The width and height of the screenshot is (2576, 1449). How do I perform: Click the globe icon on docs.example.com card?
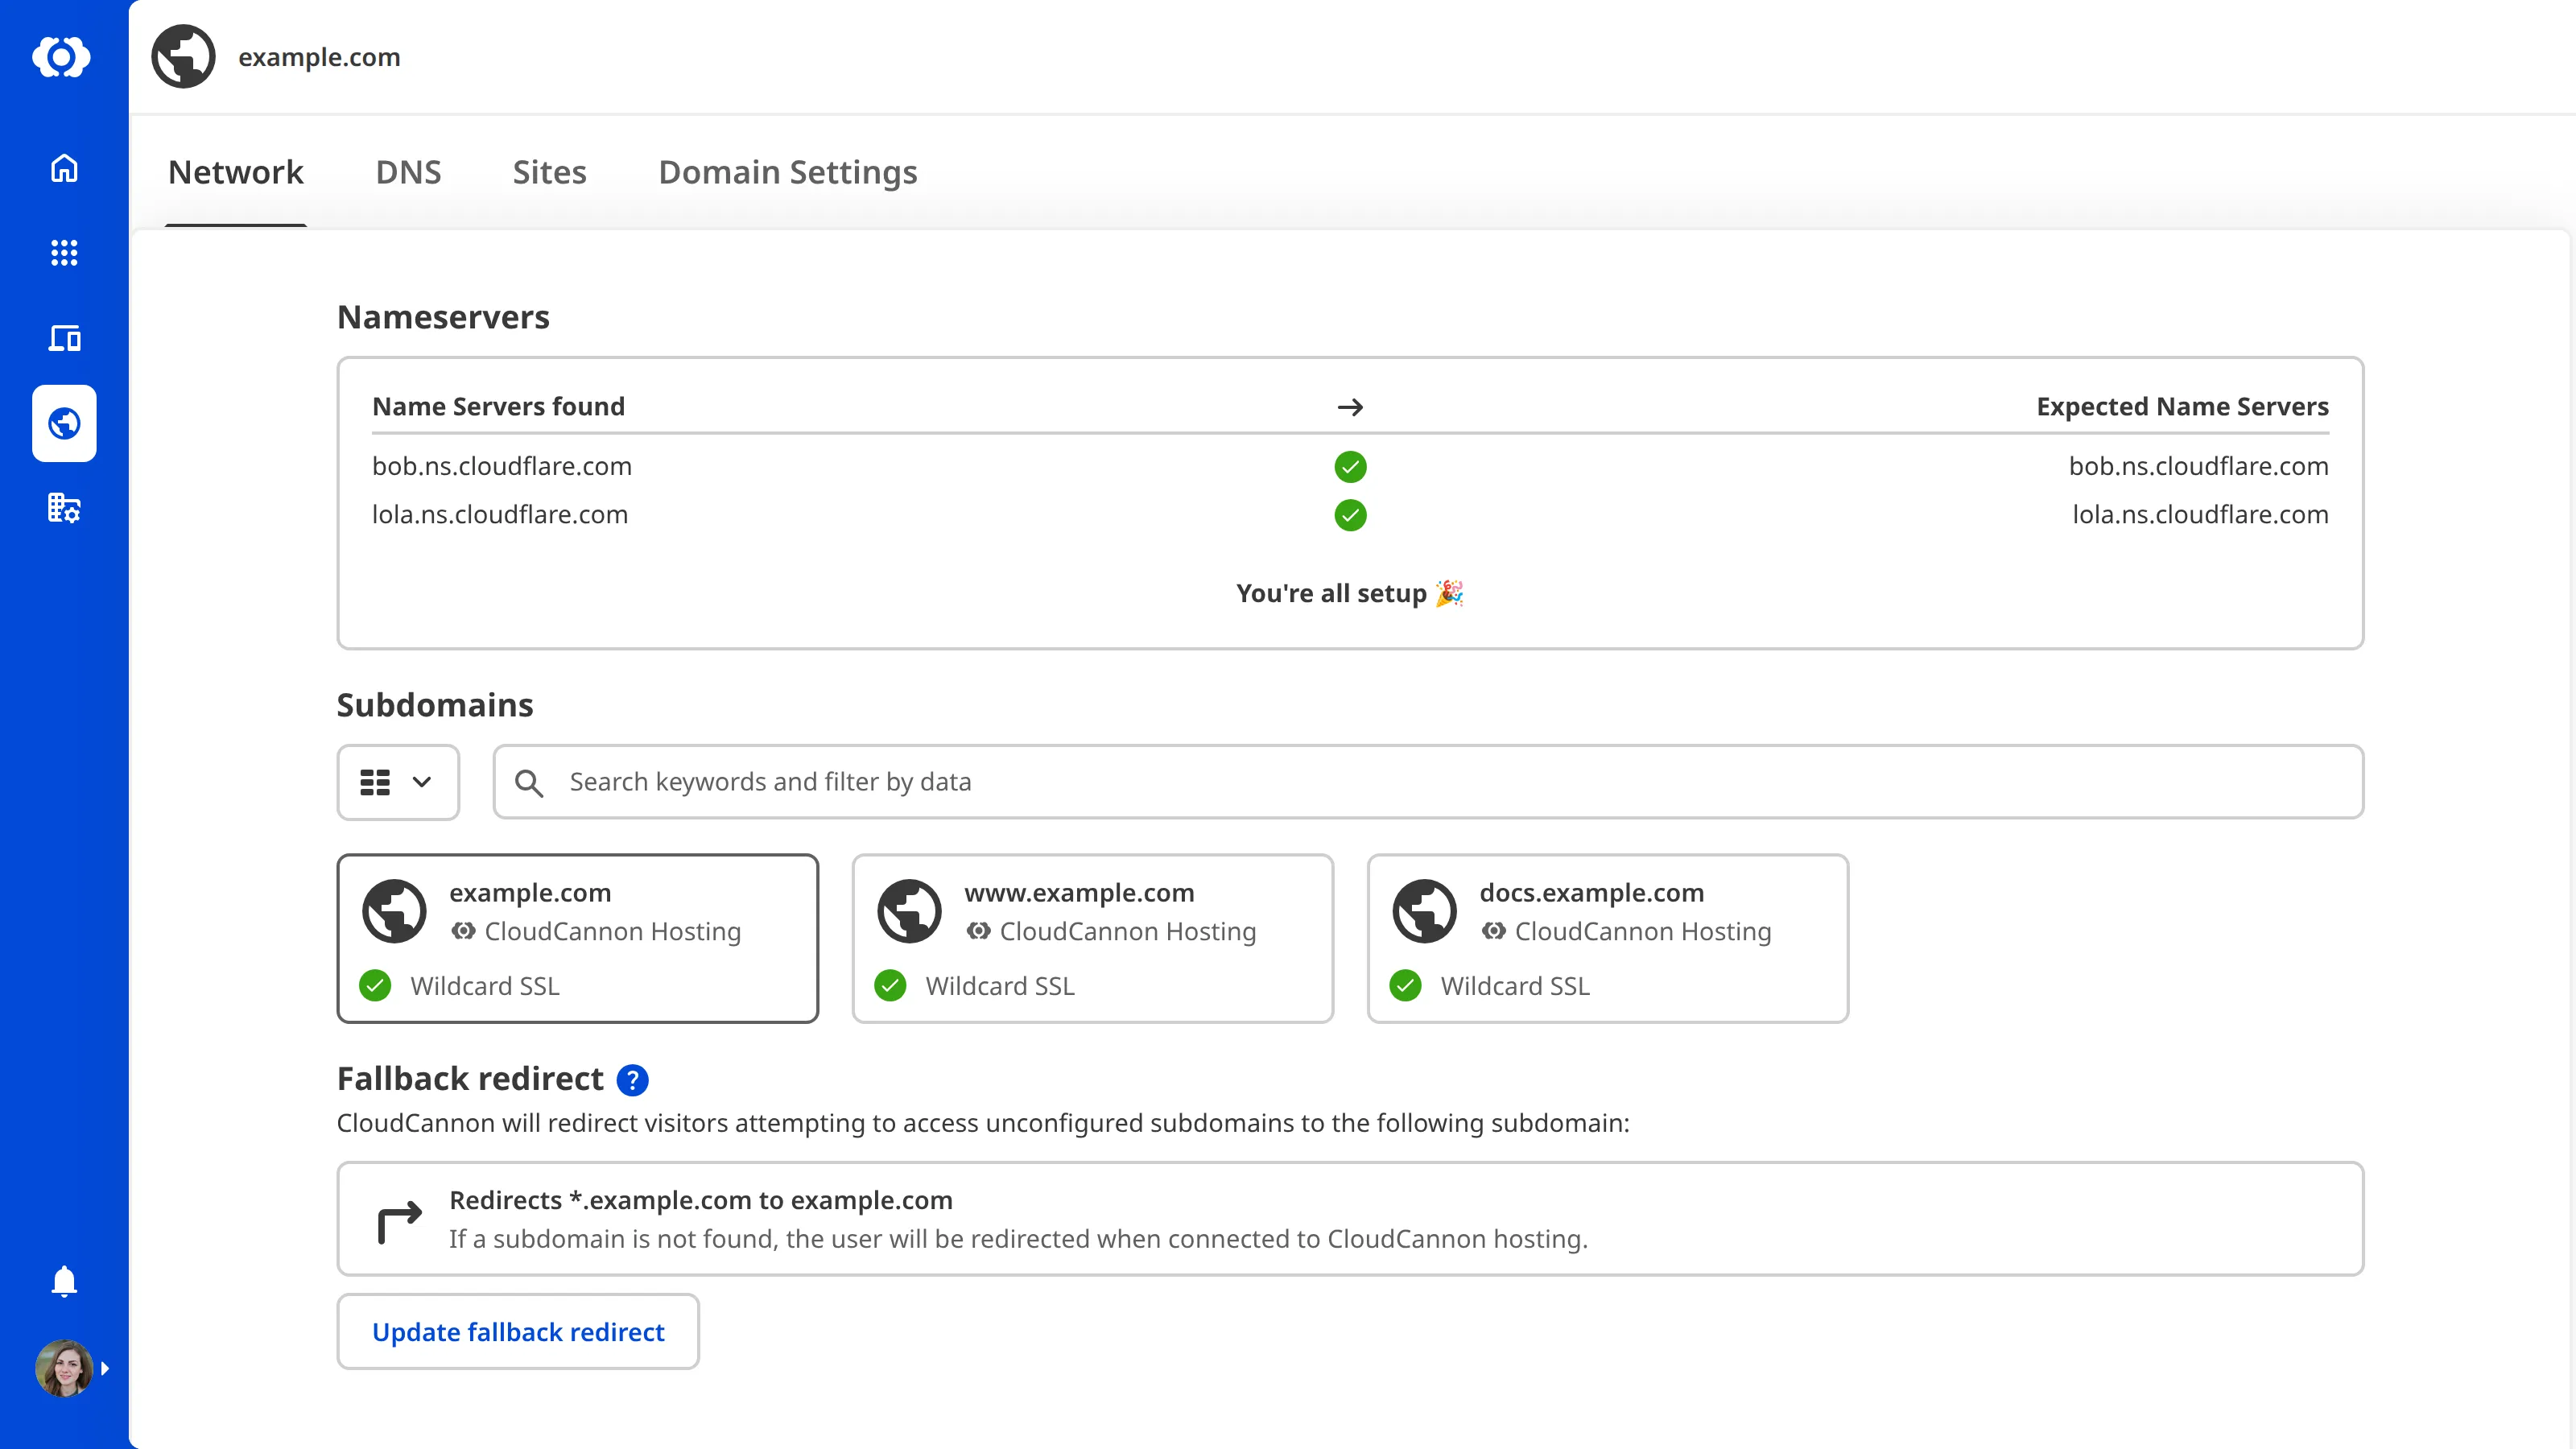(x=1424, y=910)
